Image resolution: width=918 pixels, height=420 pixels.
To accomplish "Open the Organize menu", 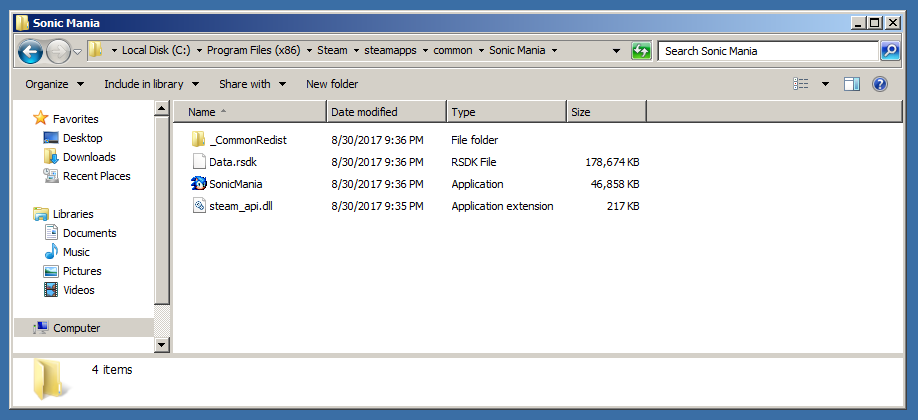I will 54,84.
